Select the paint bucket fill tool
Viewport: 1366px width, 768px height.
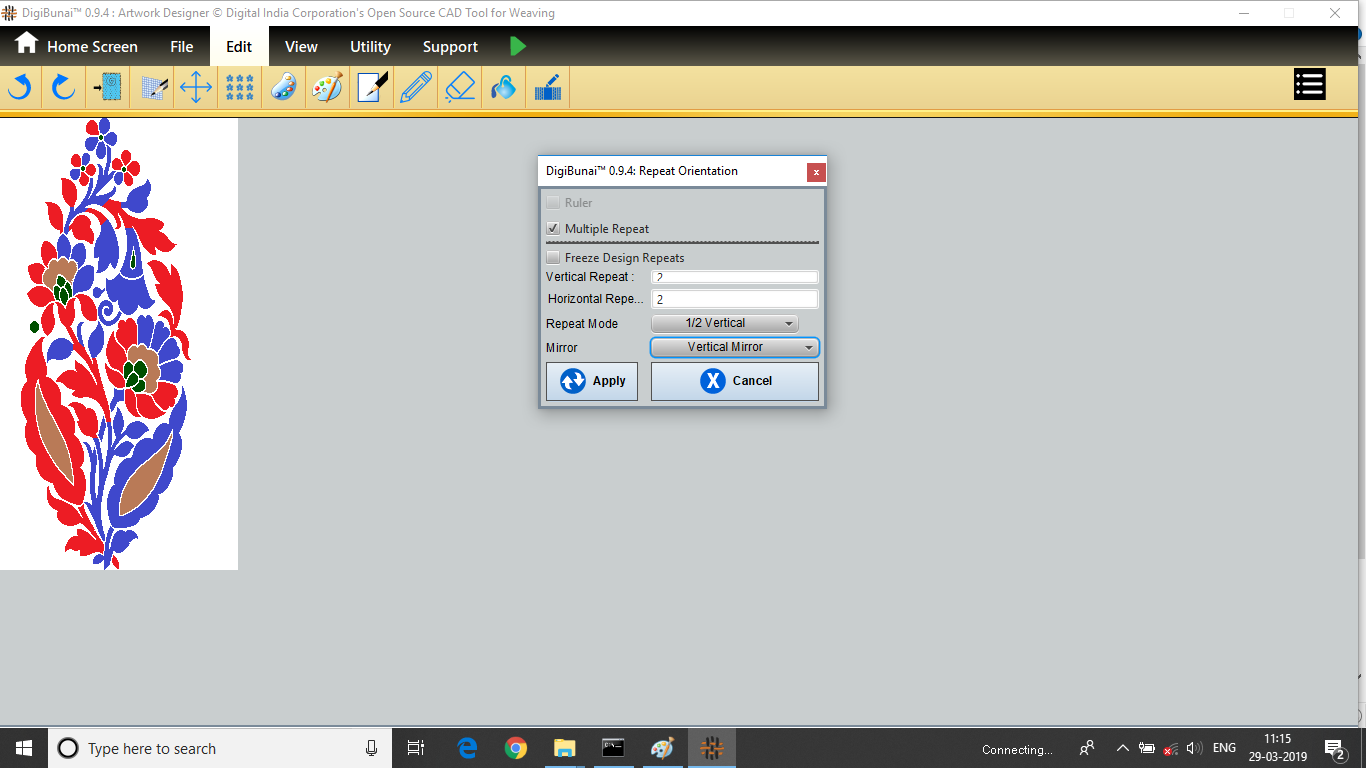click(503, 87)
